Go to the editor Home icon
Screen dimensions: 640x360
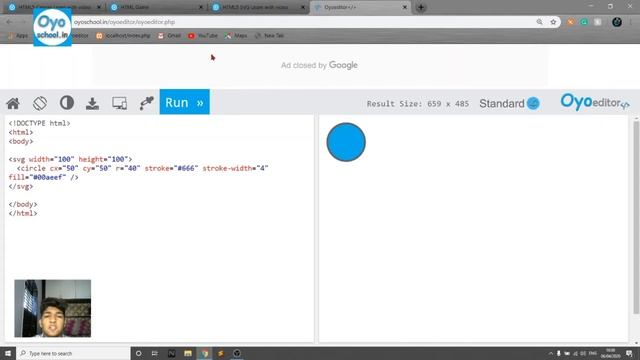pos(13,103)
